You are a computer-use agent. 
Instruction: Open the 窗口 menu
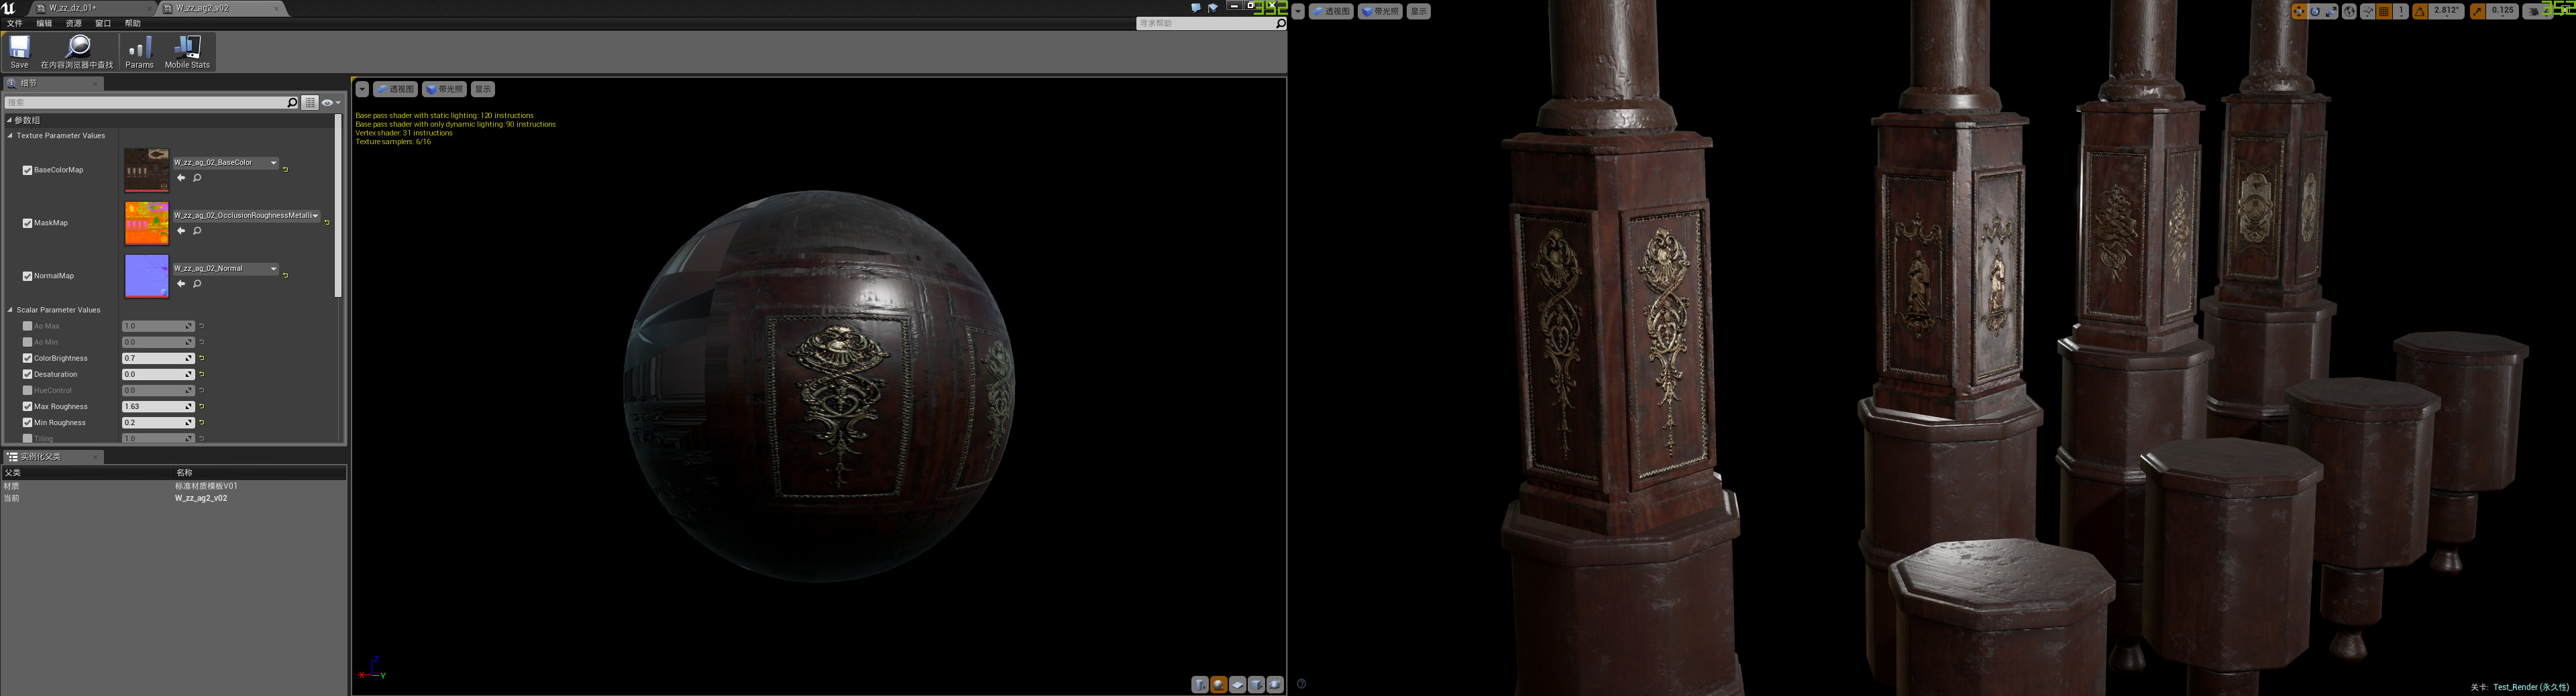103,23
